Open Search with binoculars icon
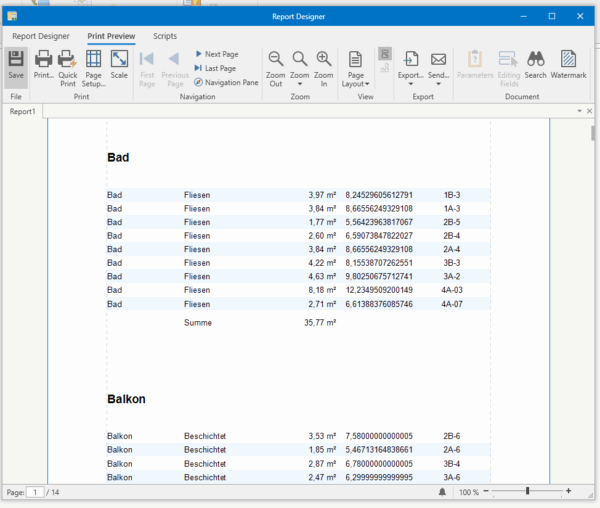Viewport: 600px width, 508px height. tap(536, 59)
